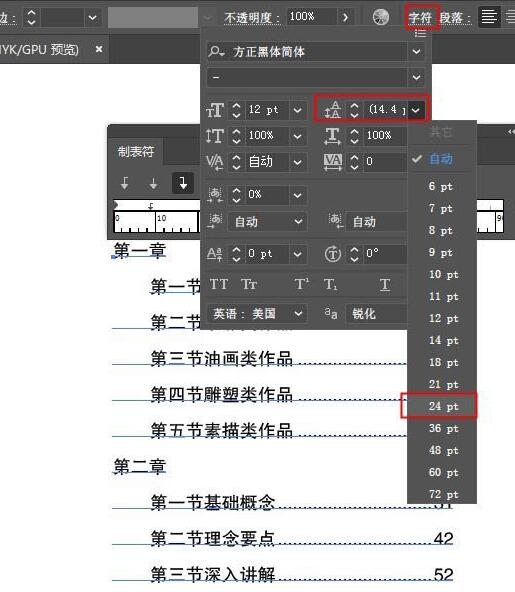Expand the 英语：美国 language dropdown
515x592 pixels.
point(298,313)
